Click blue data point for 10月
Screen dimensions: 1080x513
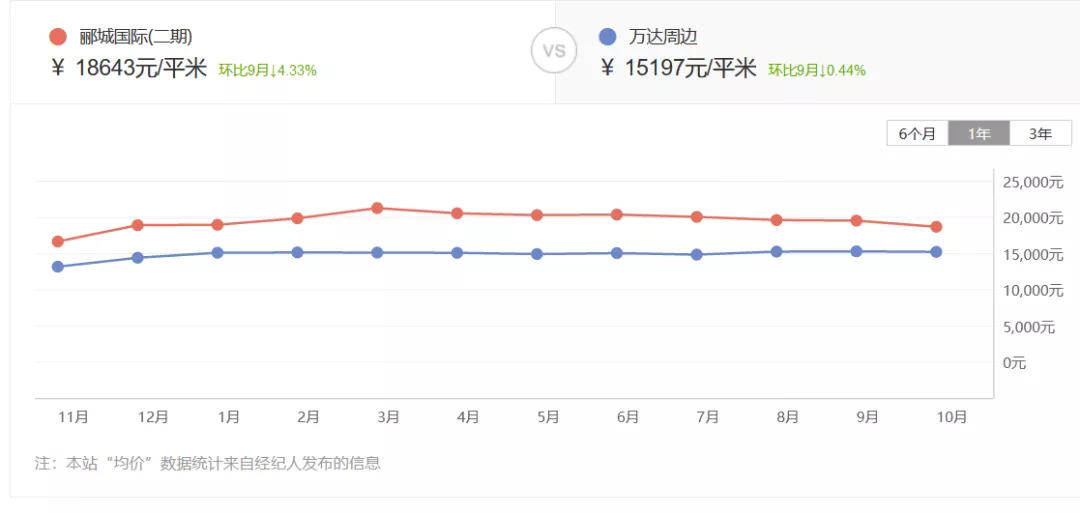click(x=936, y=252)
